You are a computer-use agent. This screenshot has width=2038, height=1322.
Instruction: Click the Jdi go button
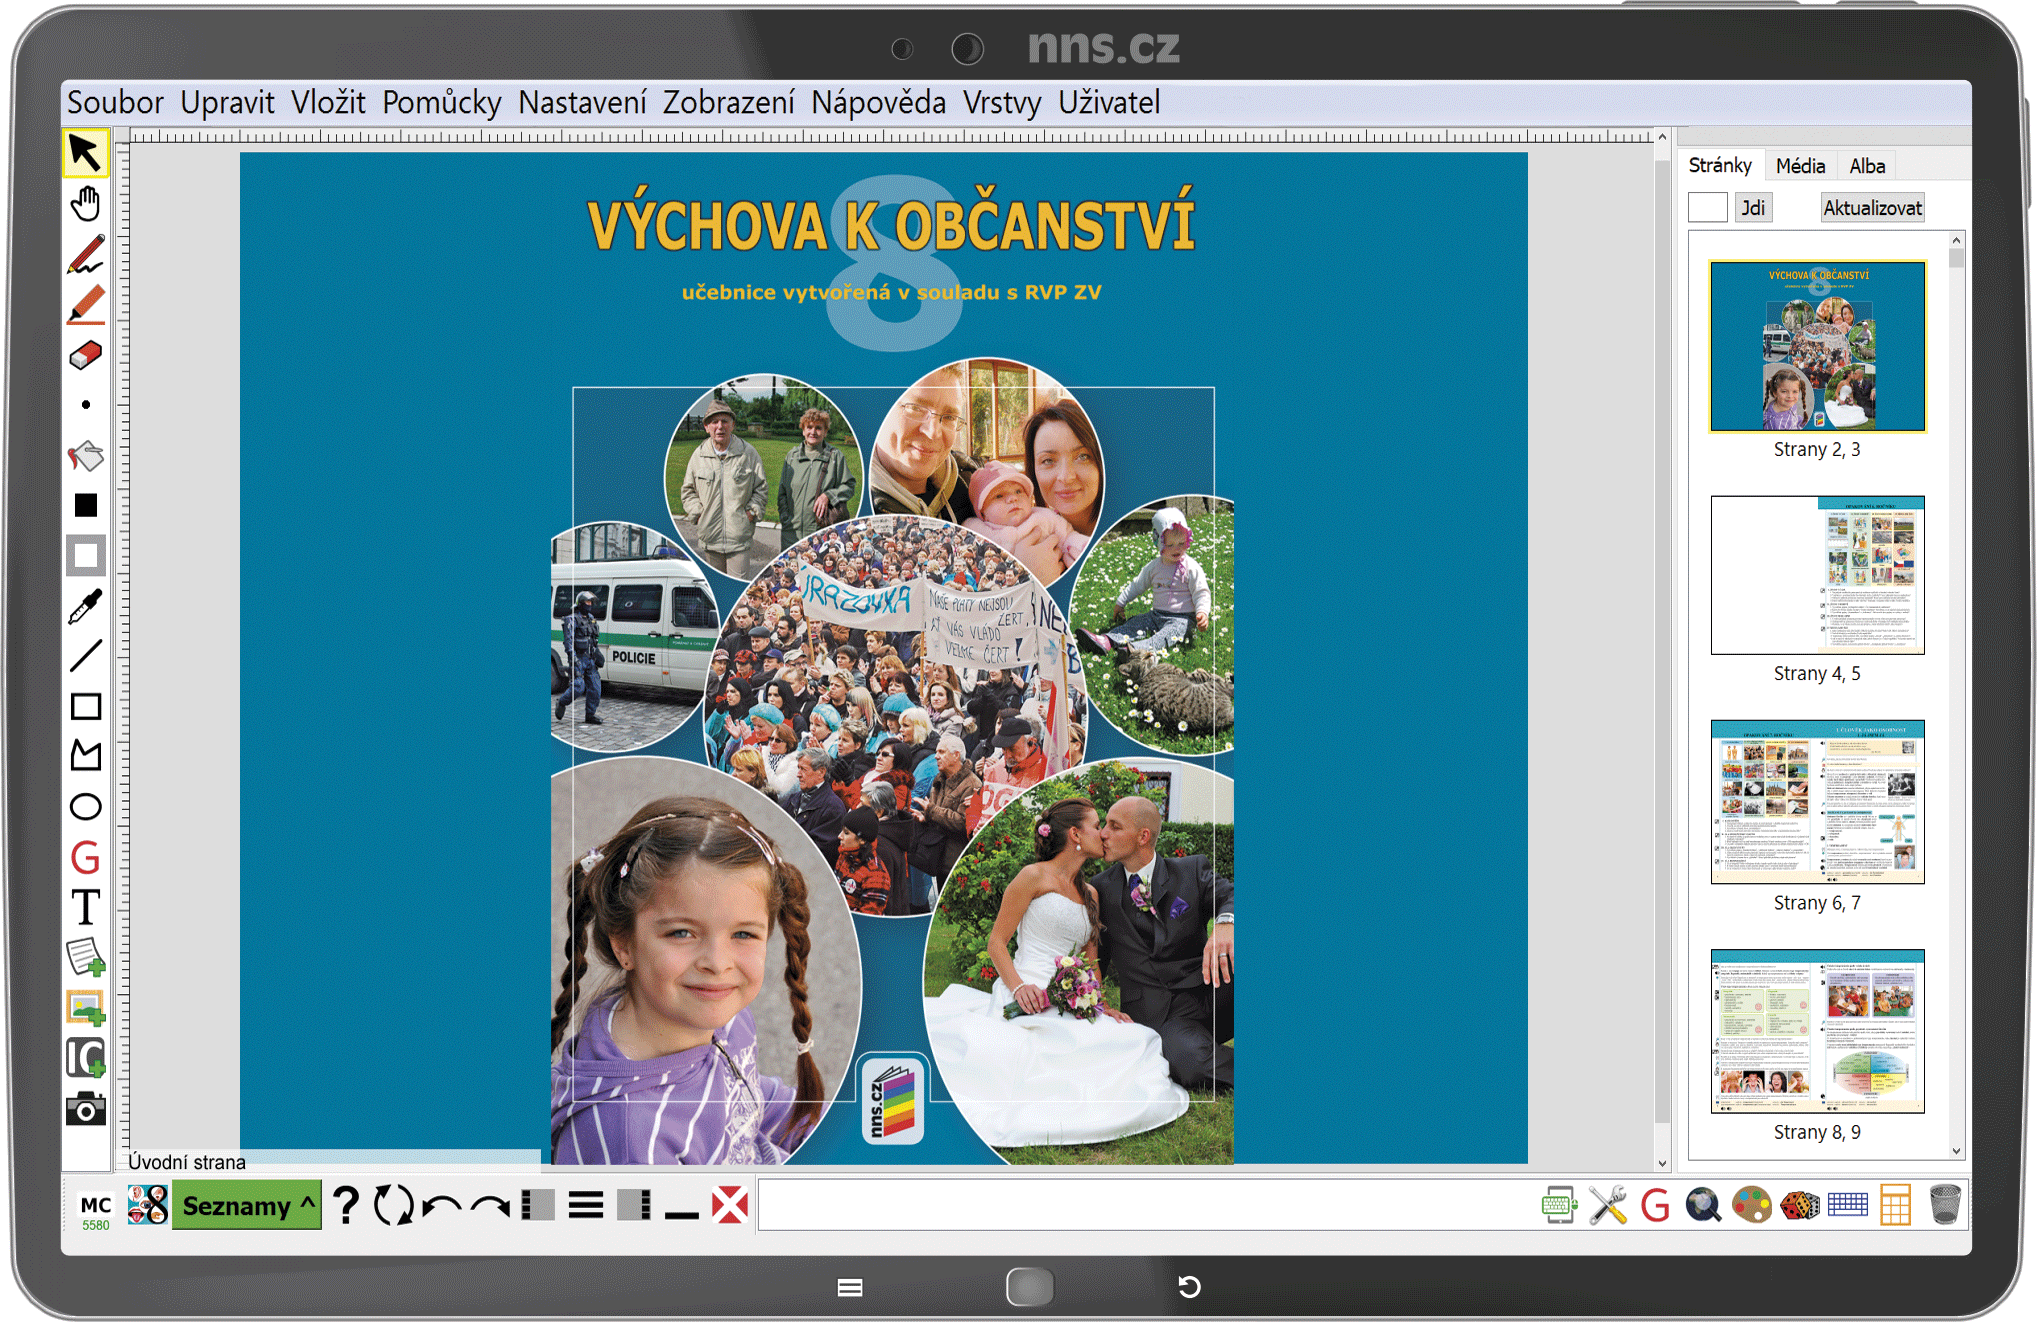(1752, 208)
